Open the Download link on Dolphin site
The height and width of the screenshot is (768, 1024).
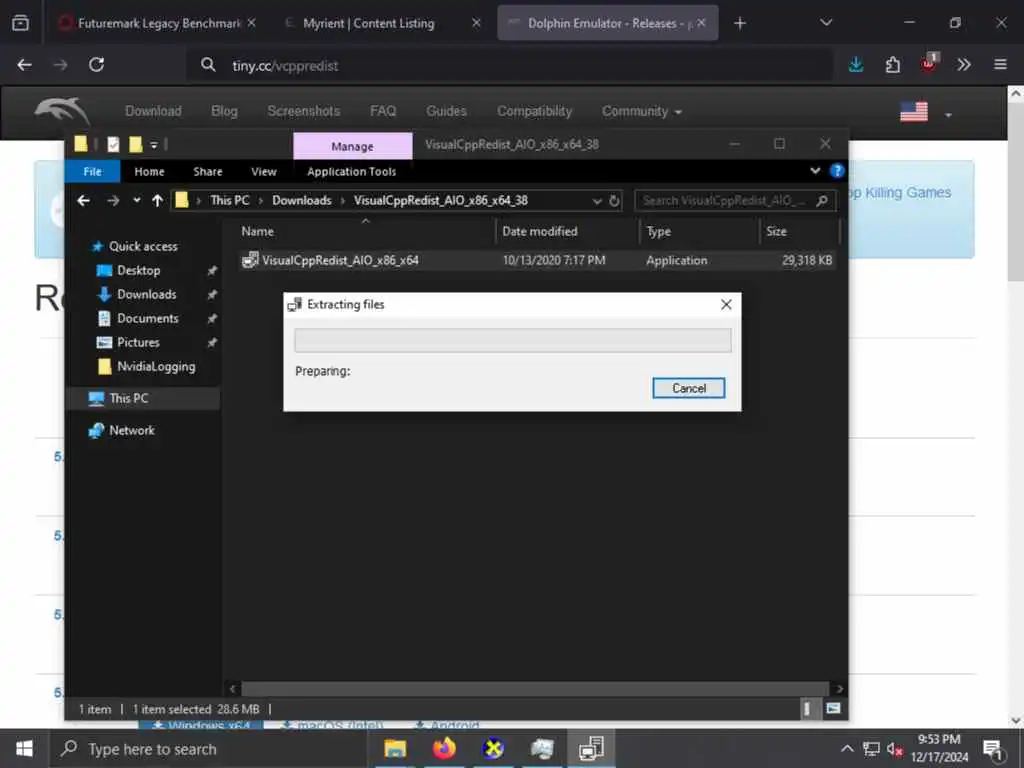(x=153, y=111)
